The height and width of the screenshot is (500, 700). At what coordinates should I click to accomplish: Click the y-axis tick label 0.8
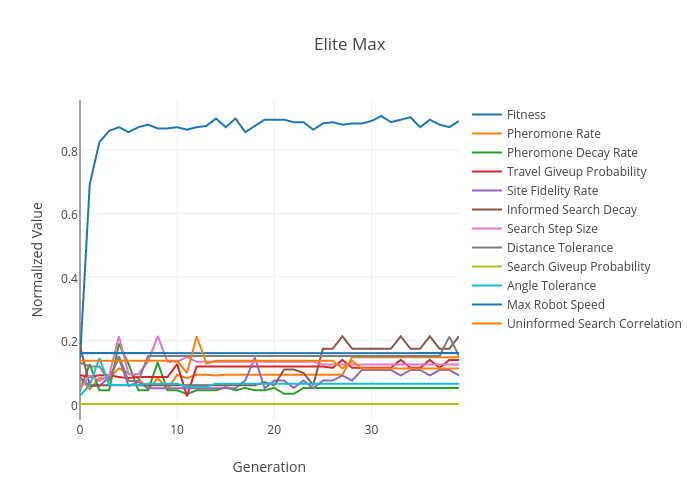click(67, 151)
